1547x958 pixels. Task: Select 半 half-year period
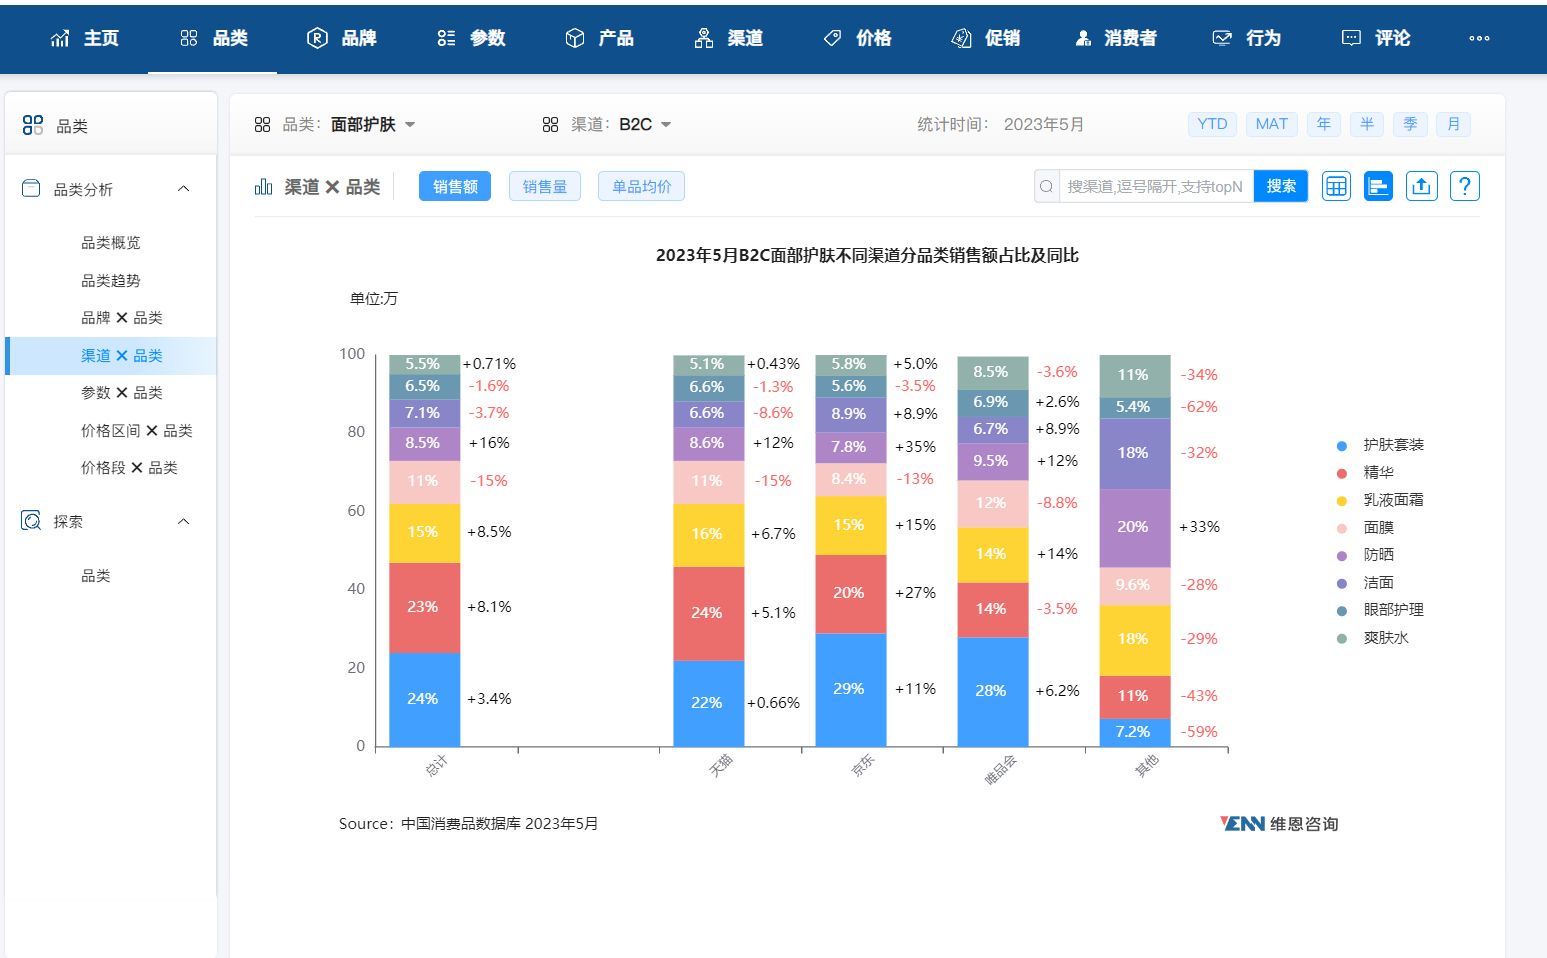pyautogui.click(x=1367, y=124)
